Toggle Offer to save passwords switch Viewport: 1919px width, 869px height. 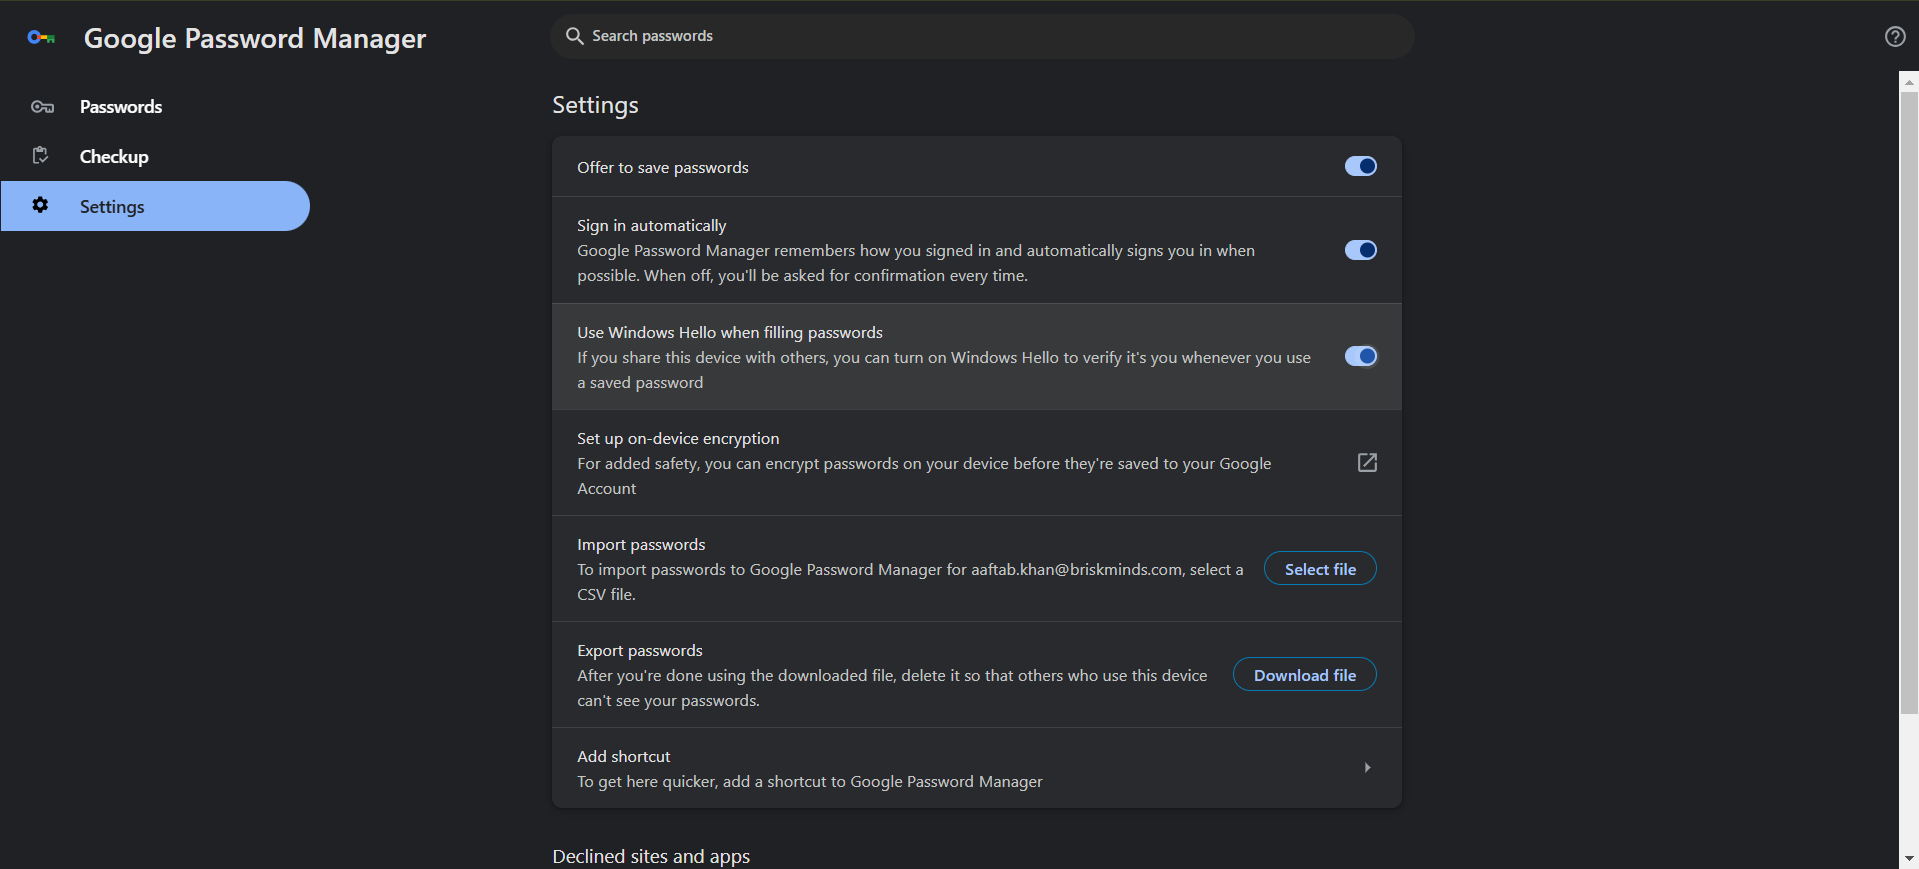tap(1360, 166)
